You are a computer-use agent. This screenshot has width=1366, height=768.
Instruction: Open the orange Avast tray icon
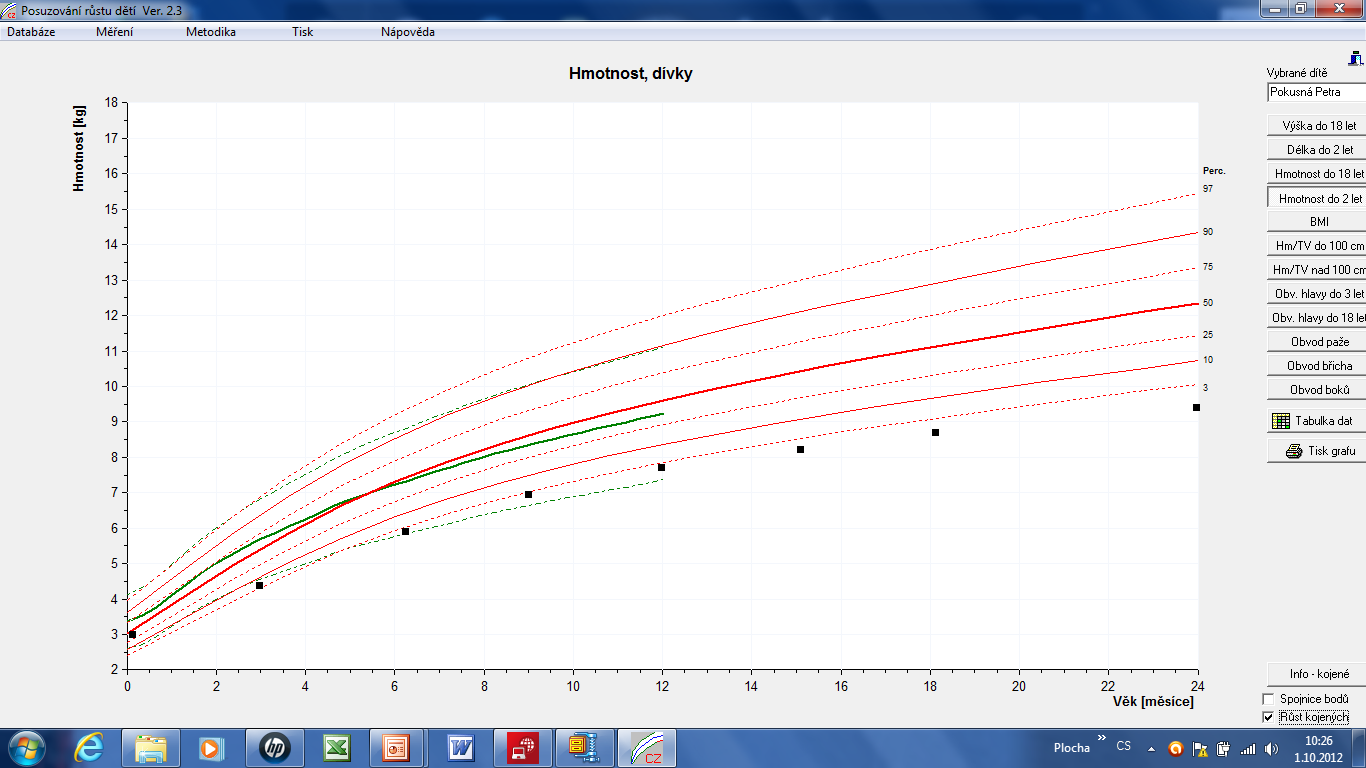point(1175,748)
